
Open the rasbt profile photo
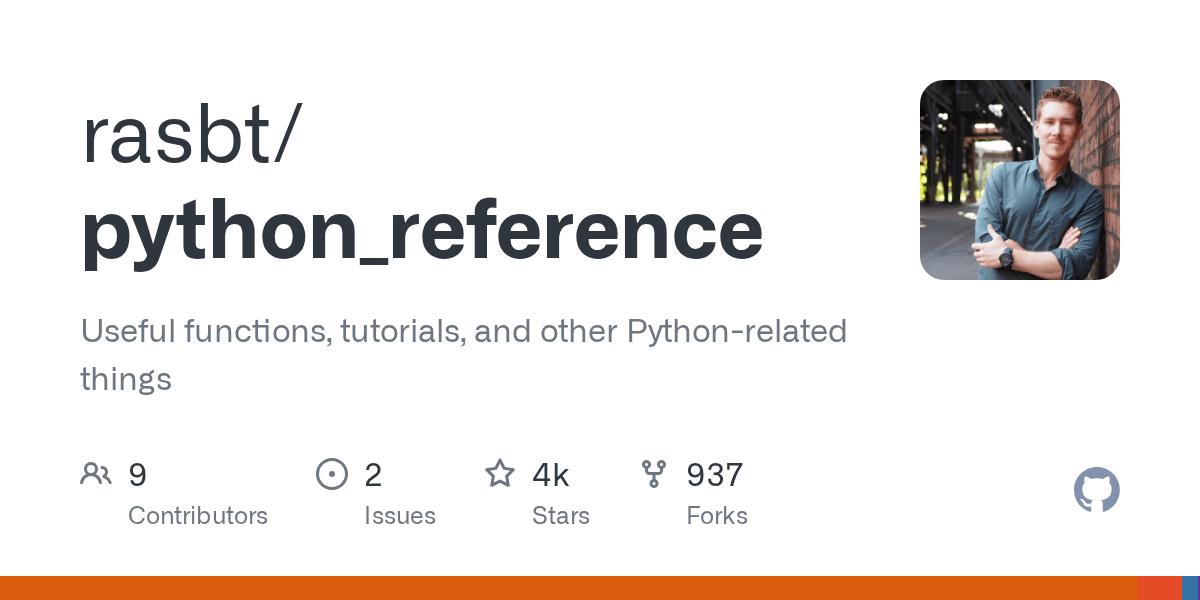pos(1019,180)
